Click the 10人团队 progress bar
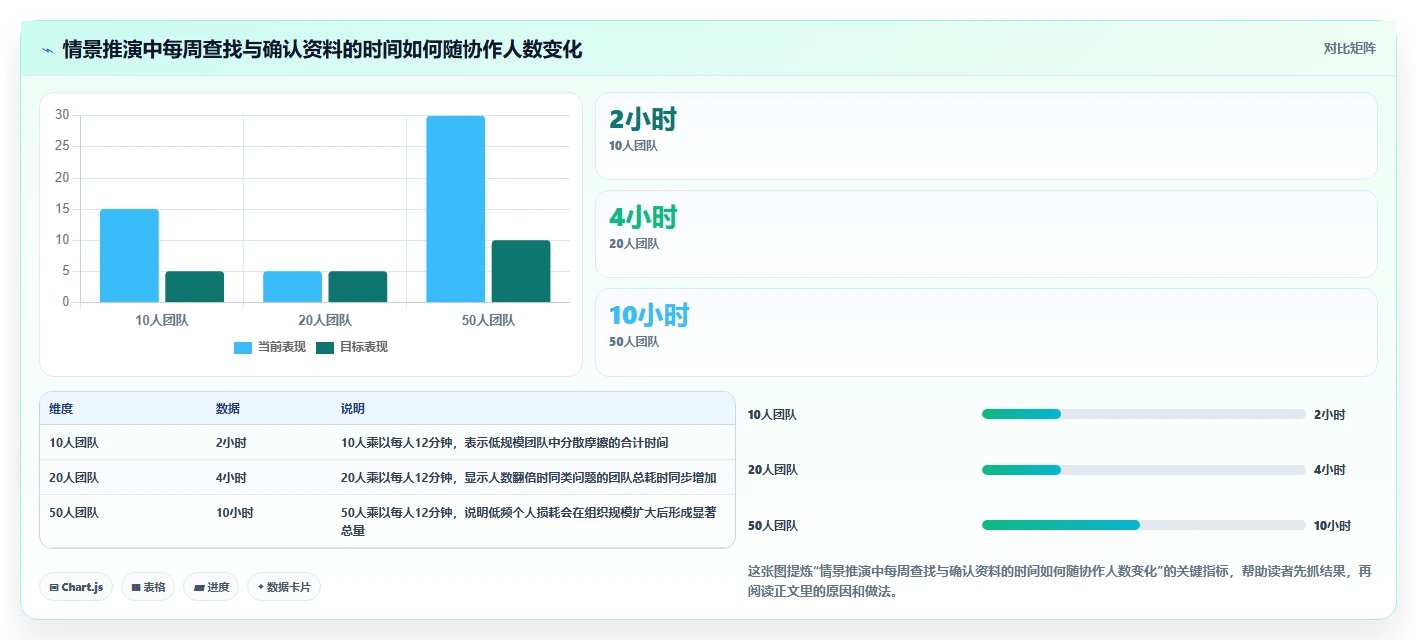Viewport: 1417px width, 640px height. (x=1144, y=414)
